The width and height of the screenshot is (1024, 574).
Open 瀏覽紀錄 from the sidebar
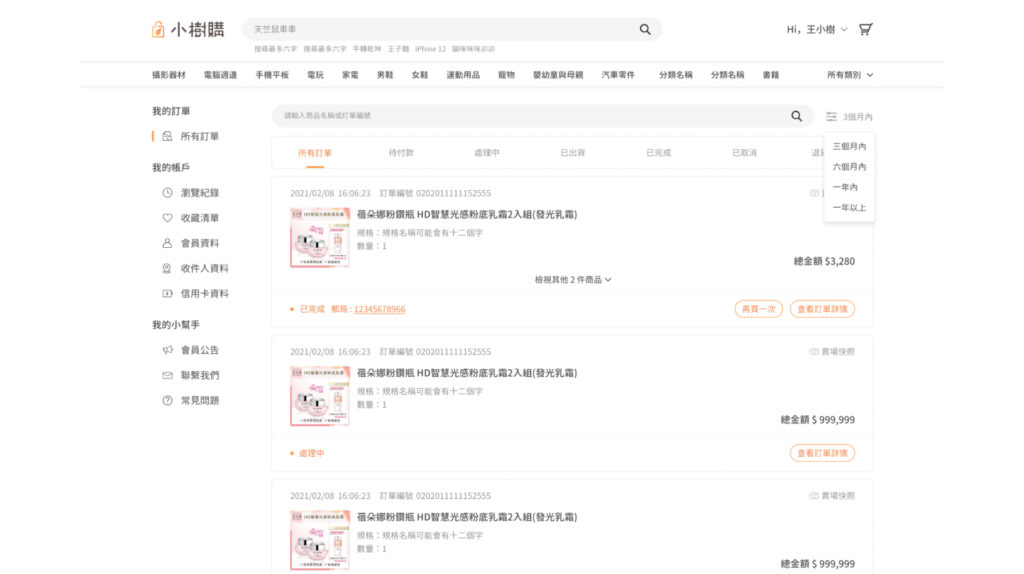(199, 192)
